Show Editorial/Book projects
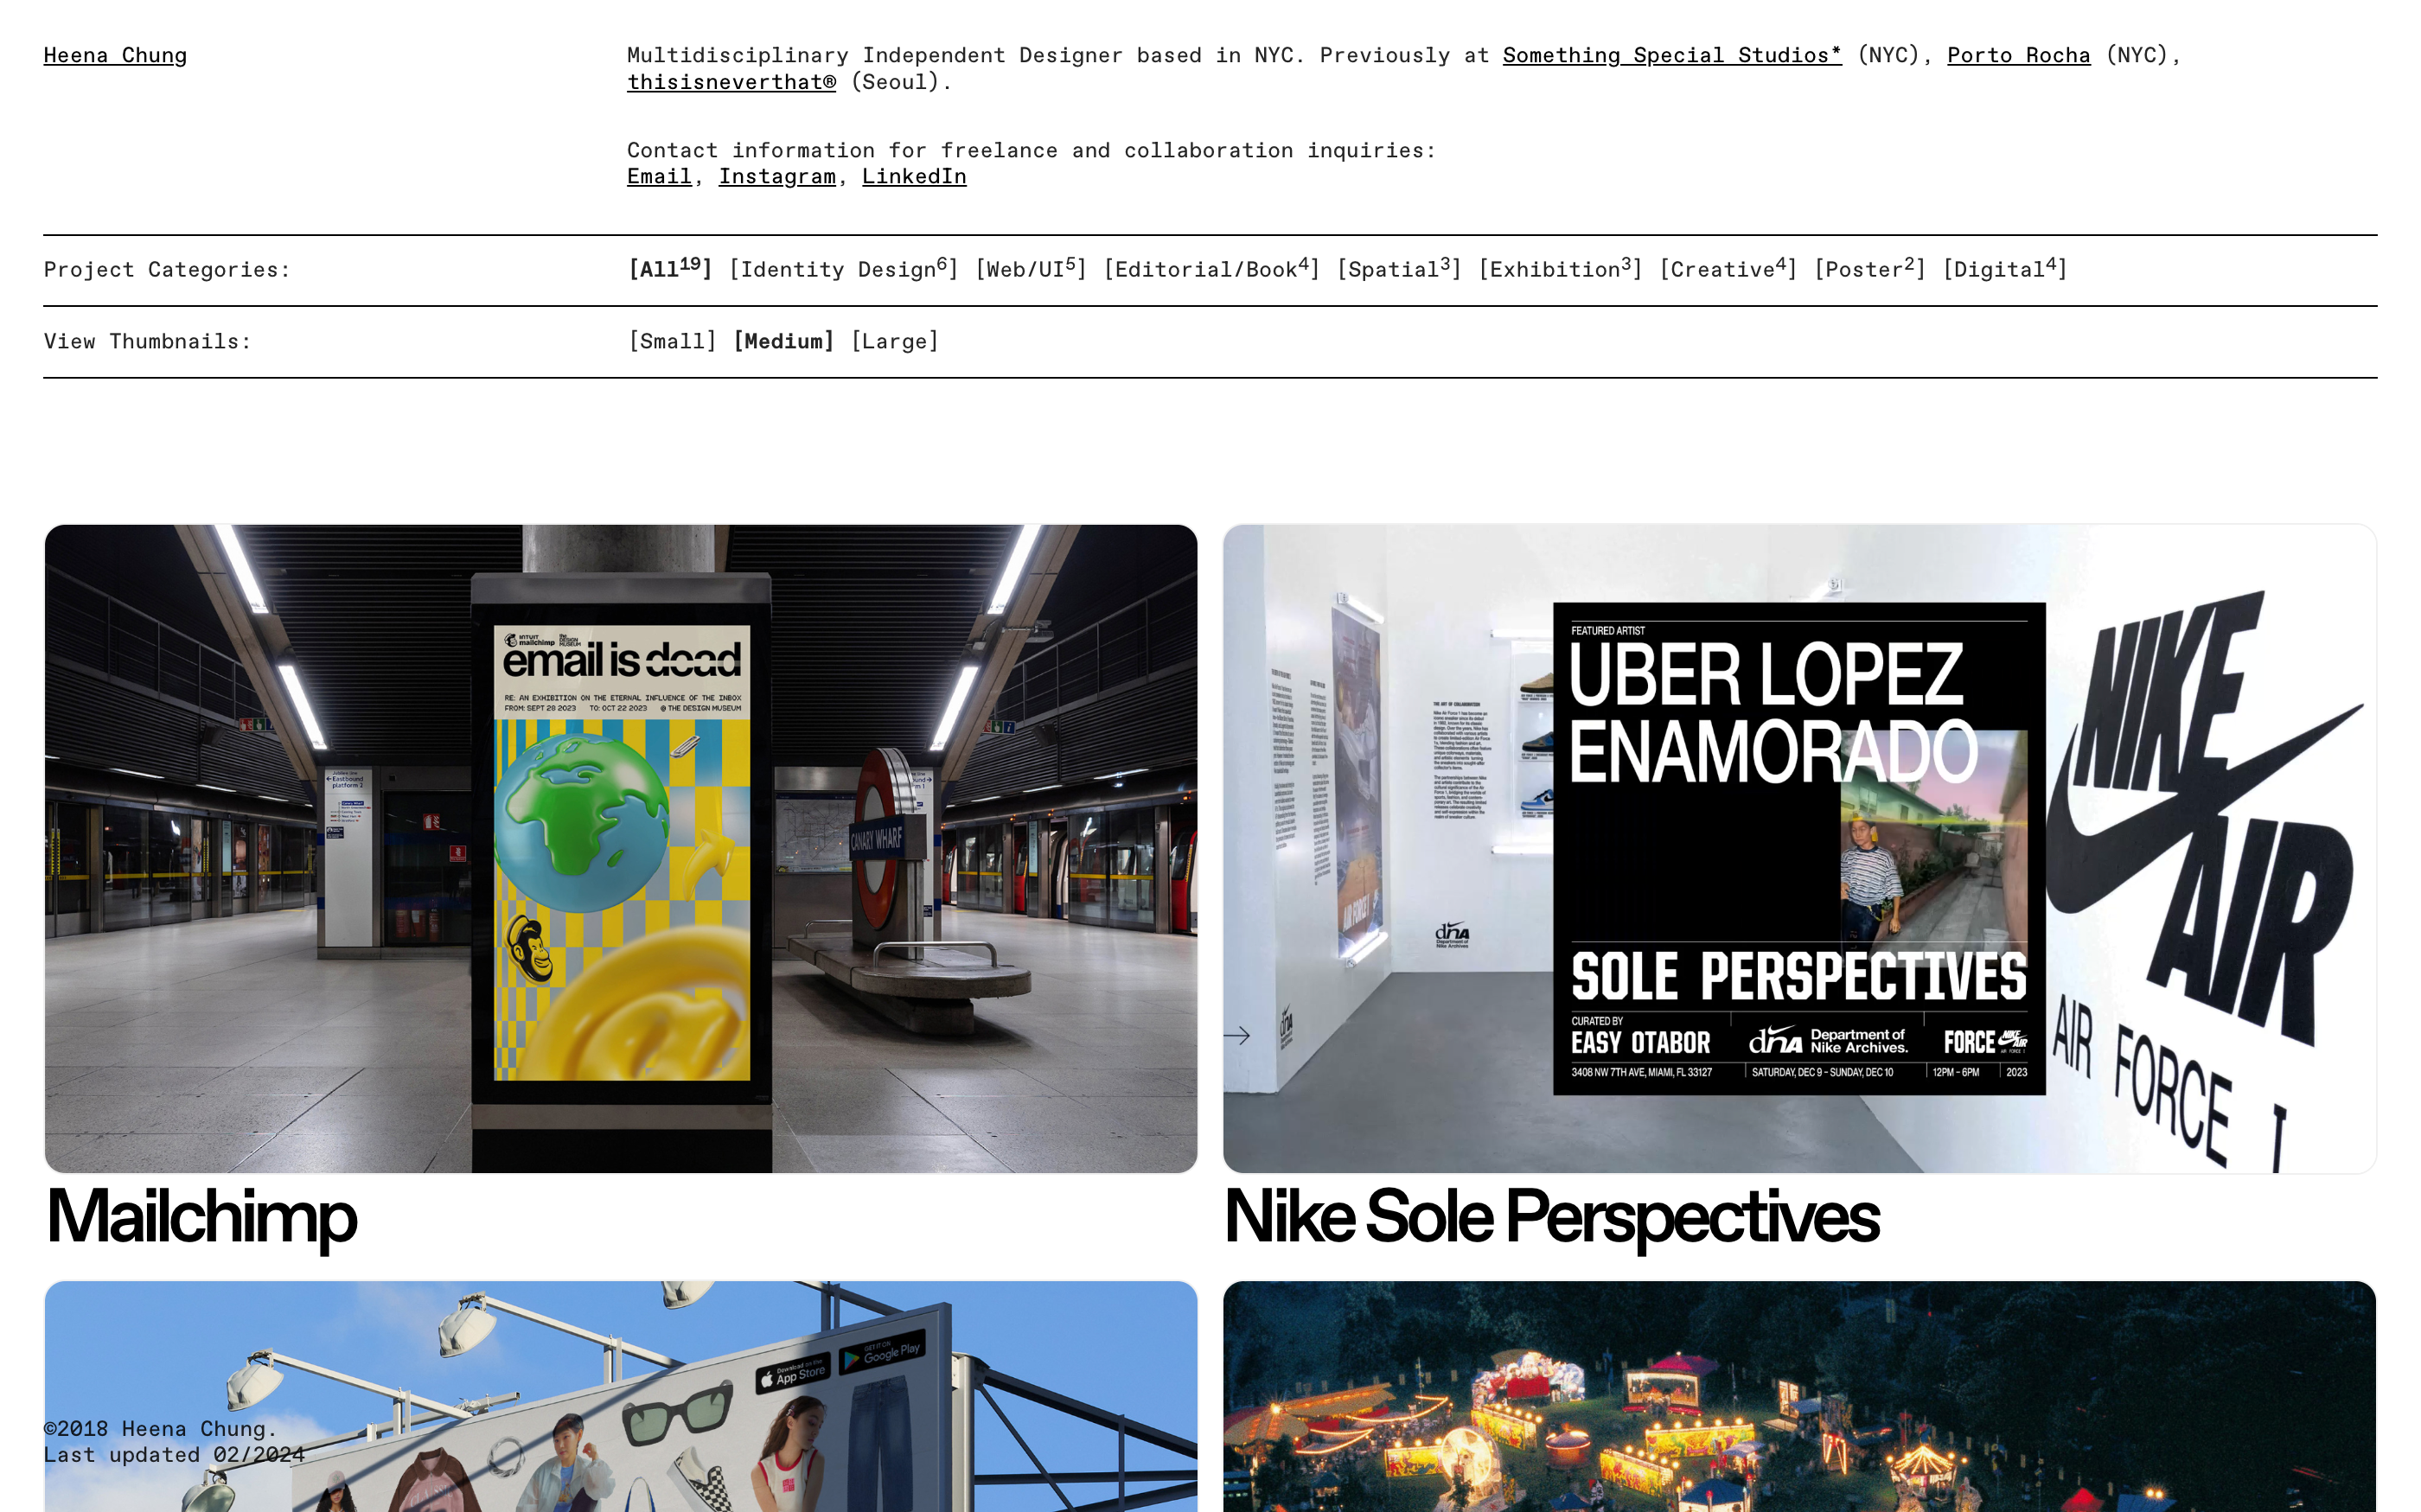This screenshot has height=1512, width=2421. (x=1211, y=269)
